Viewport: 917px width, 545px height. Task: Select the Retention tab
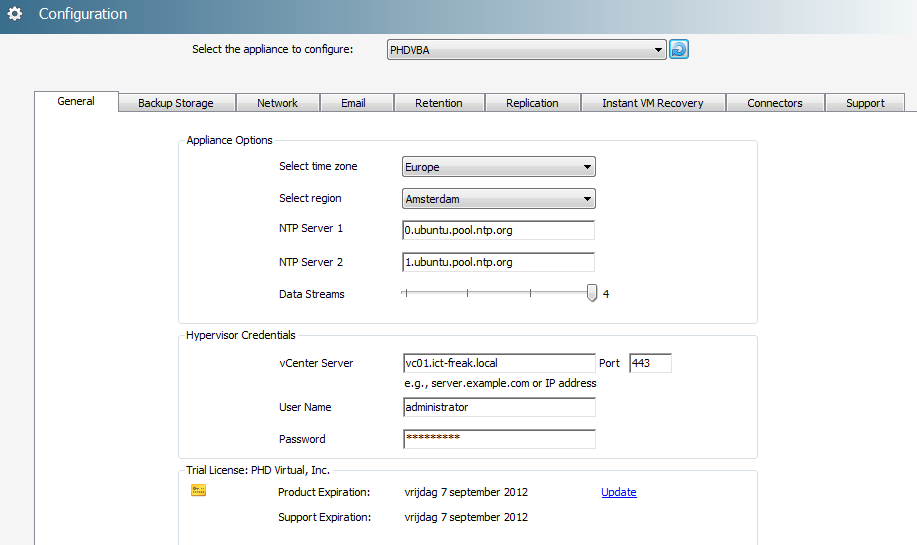point(439,103)
